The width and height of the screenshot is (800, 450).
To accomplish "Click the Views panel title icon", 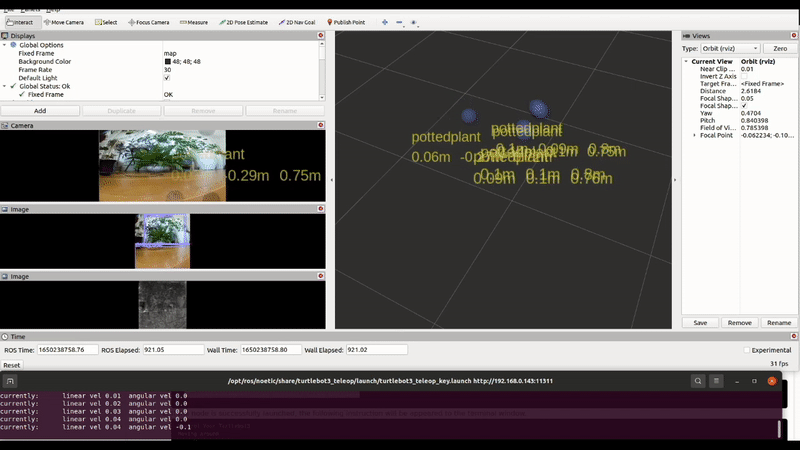I will click(686, 36).
